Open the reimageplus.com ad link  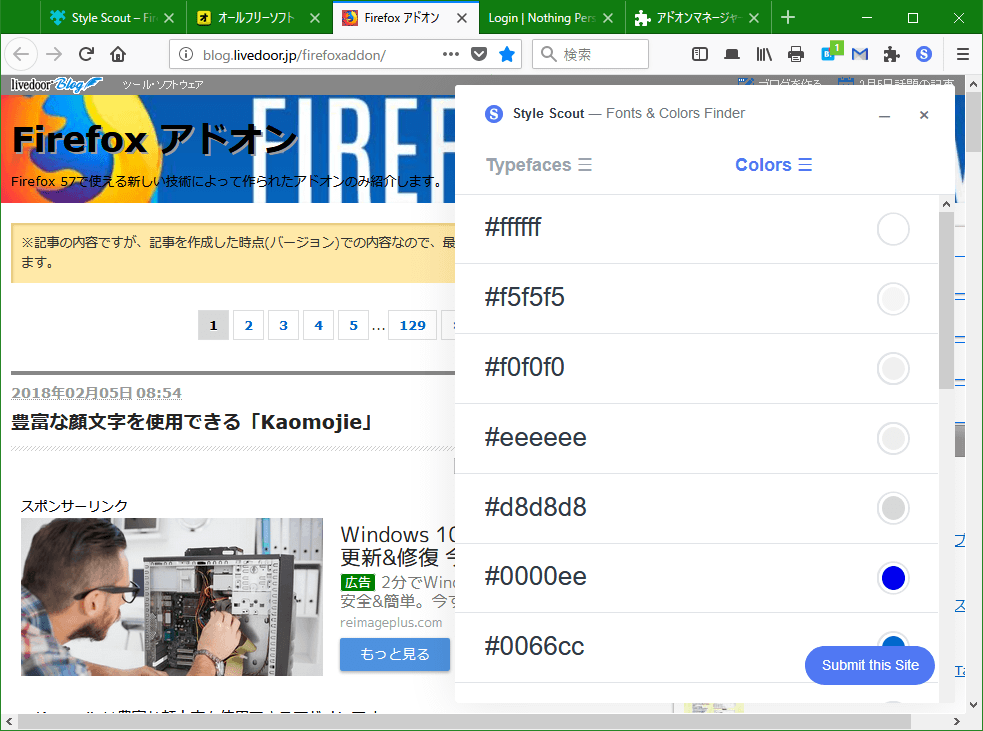pos(391,623)
